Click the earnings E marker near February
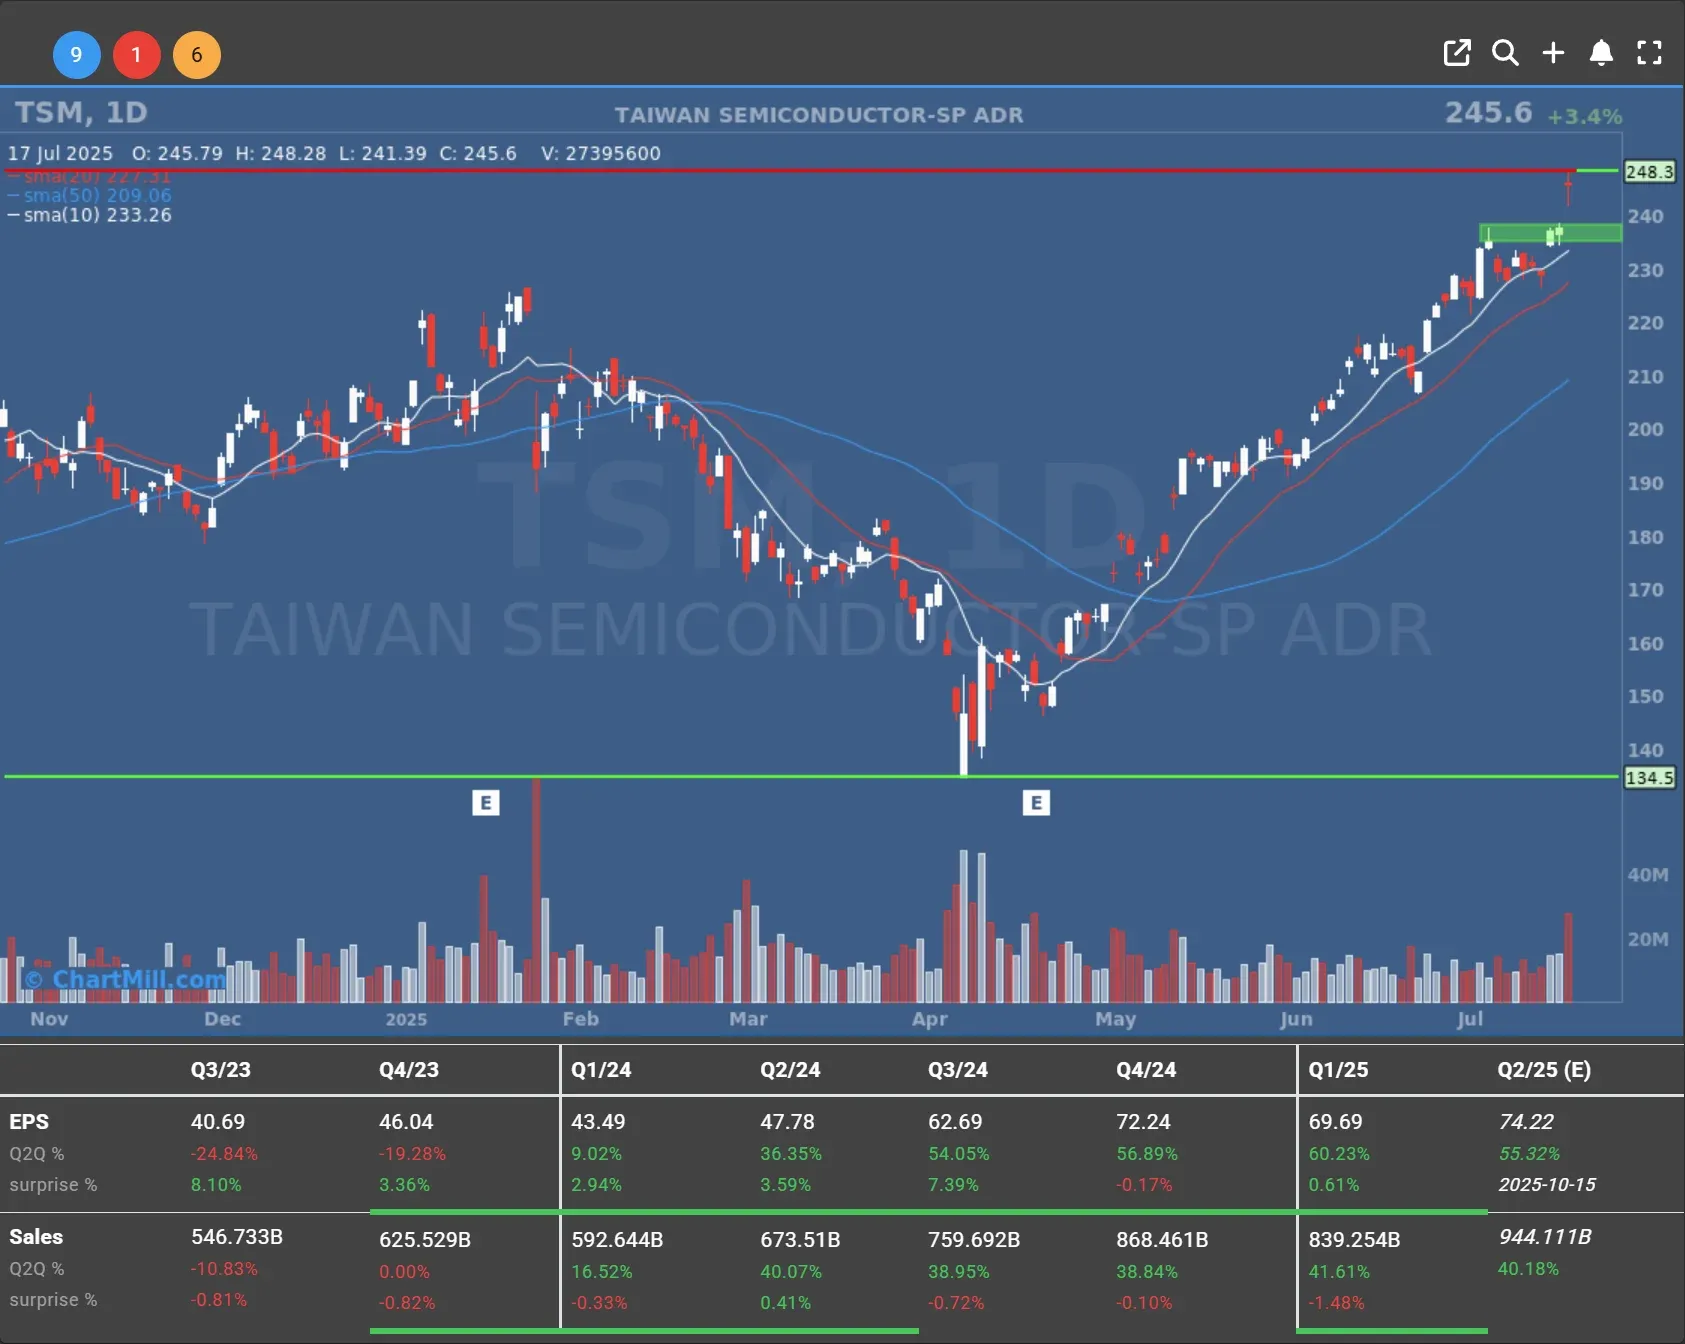 (x=485, y=802)
